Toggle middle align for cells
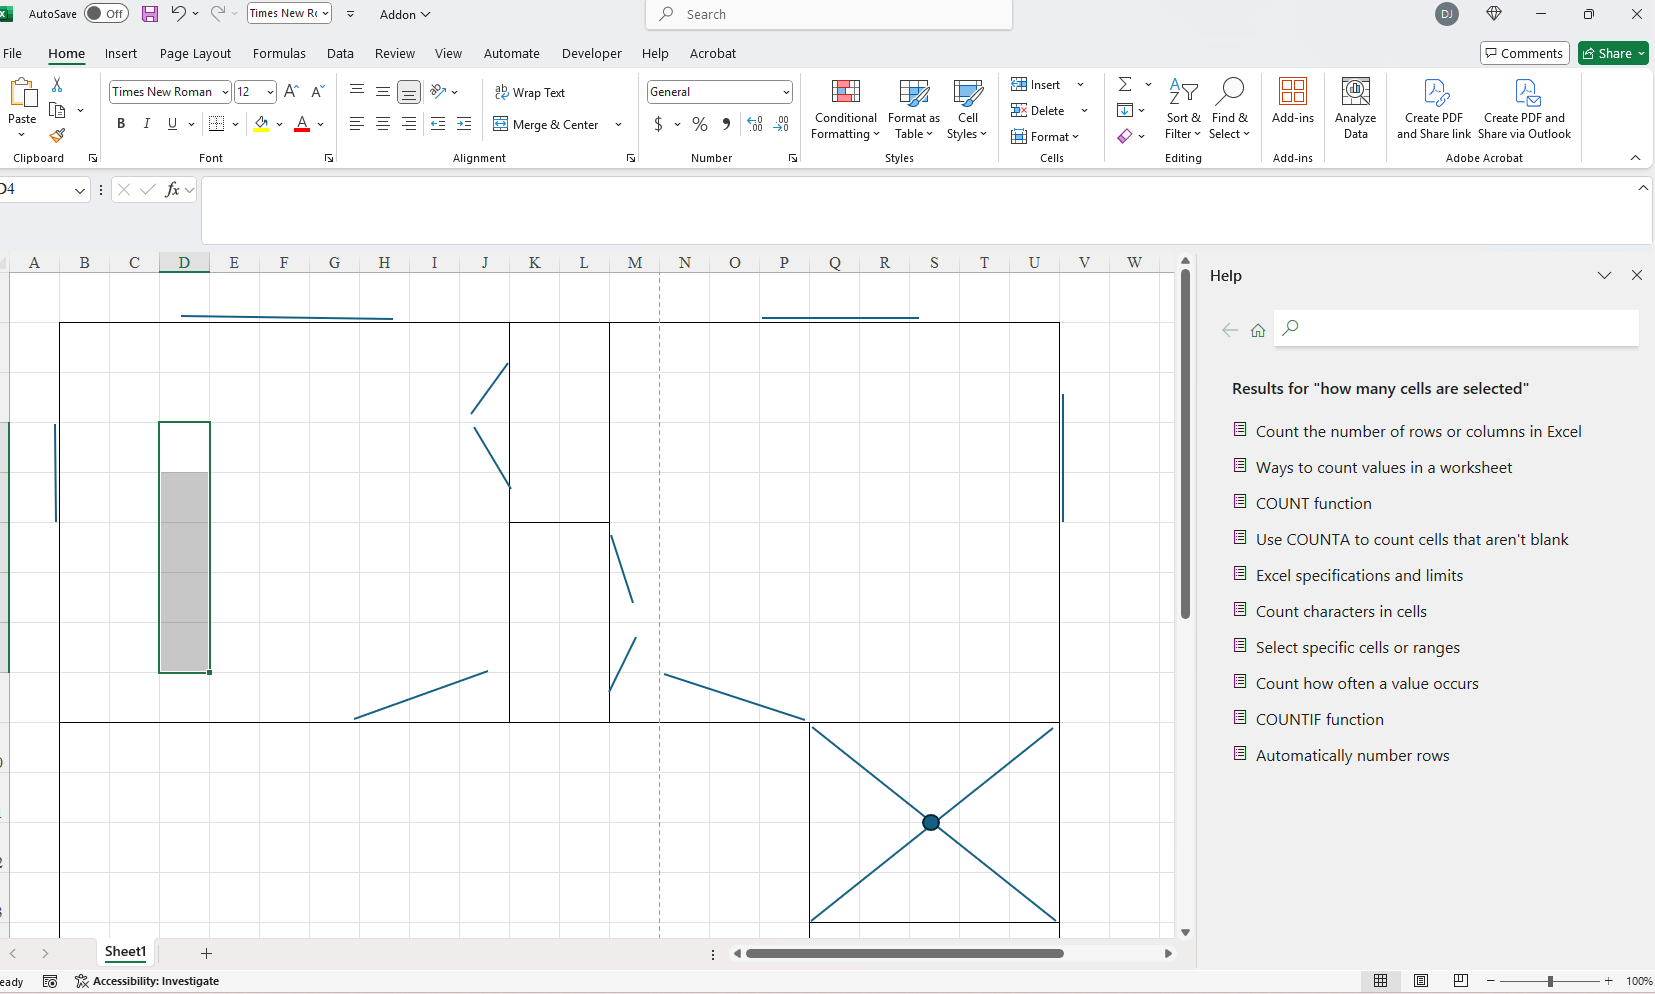The height and width of the screenshot is (994, 1655). coord(383,92)
